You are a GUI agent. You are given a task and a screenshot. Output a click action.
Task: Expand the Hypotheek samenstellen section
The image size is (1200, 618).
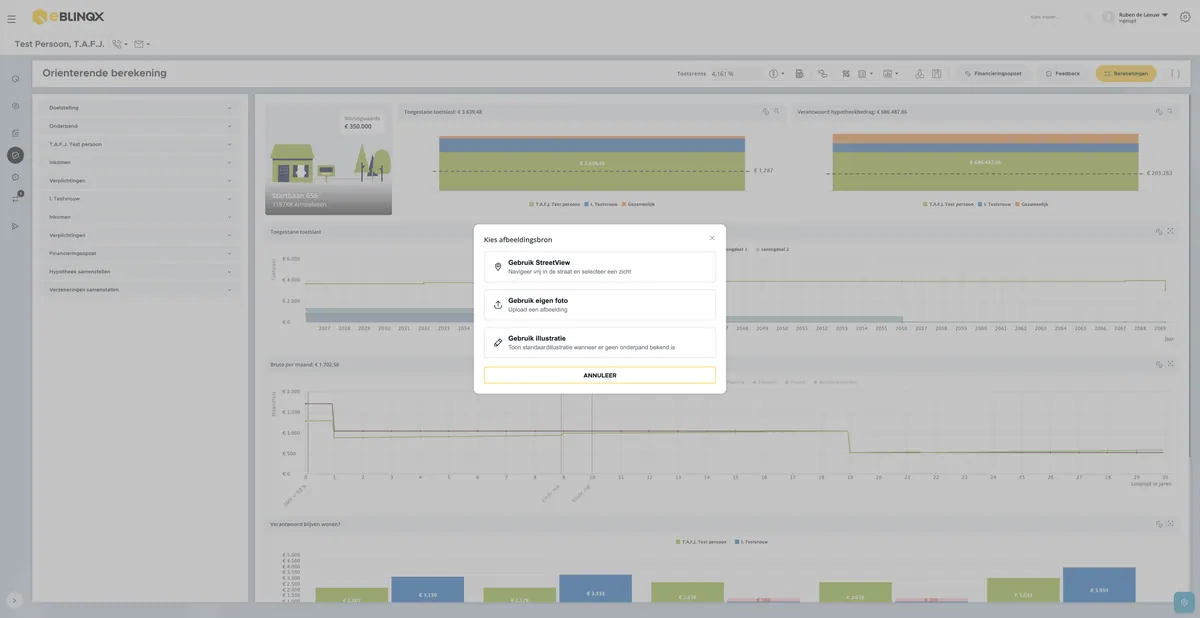click(140, 271)
